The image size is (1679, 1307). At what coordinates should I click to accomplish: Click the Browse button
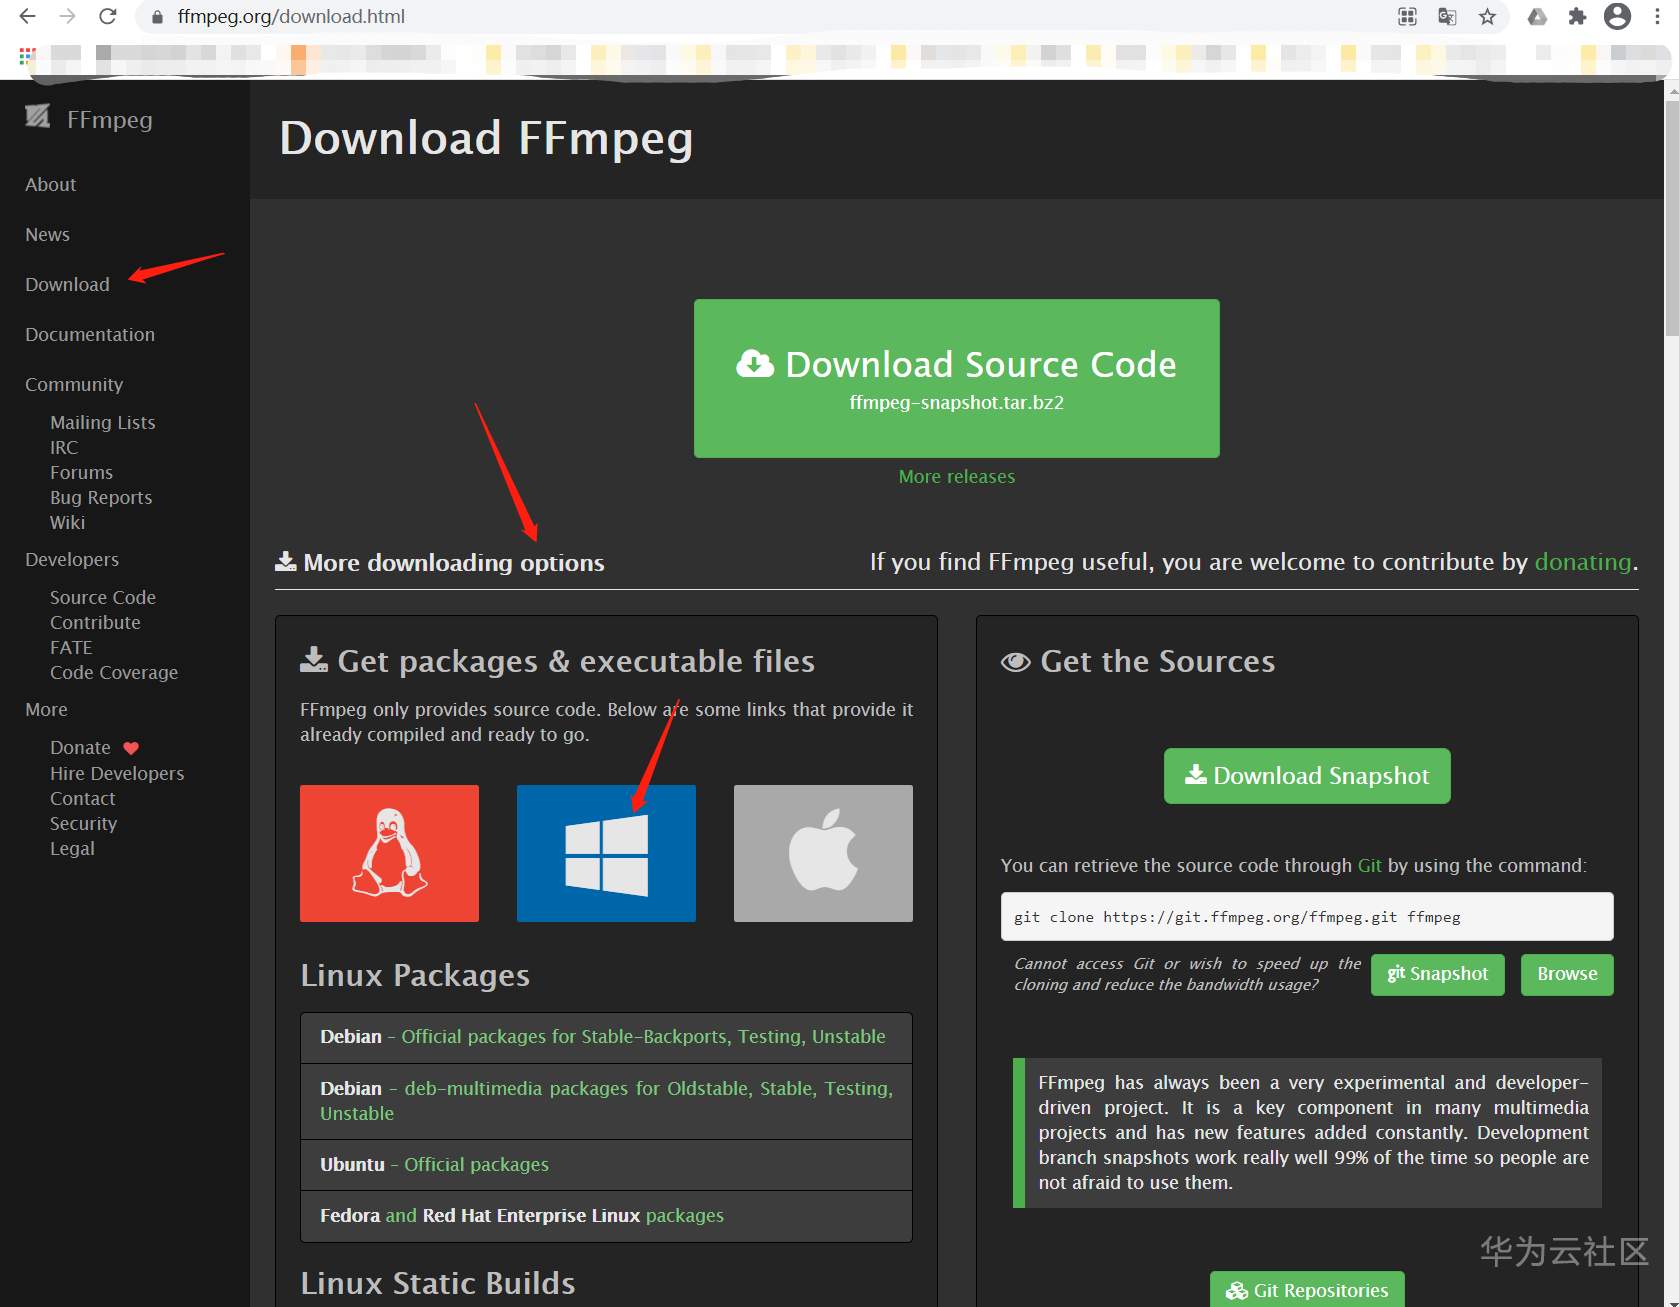click(x=1567, y=974)
